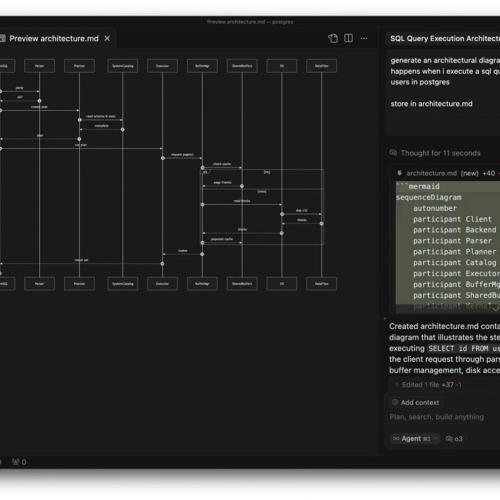Open the o3 model selector
Viewport: 500px width, 500px height.
pyautogui.click(x=454, y=439)
